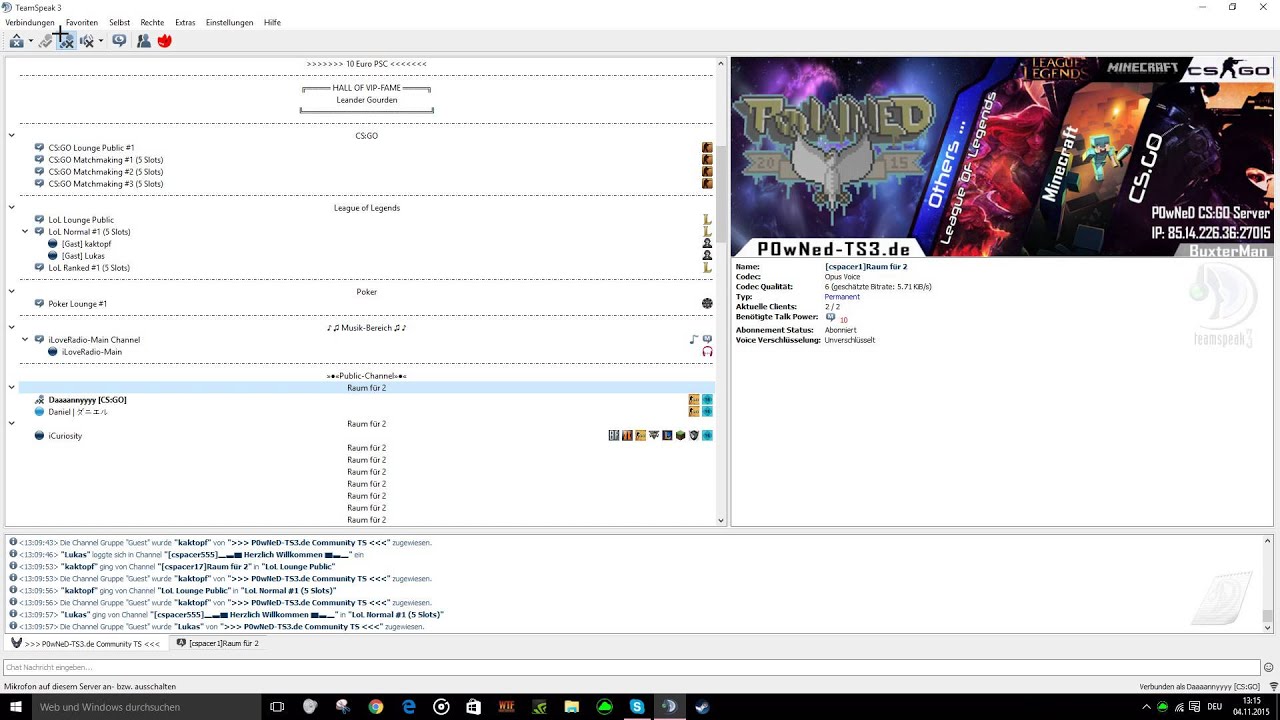Open Skype from the taskbar
The height and width of the screenshot is (720, 1280).
[637, 706]
